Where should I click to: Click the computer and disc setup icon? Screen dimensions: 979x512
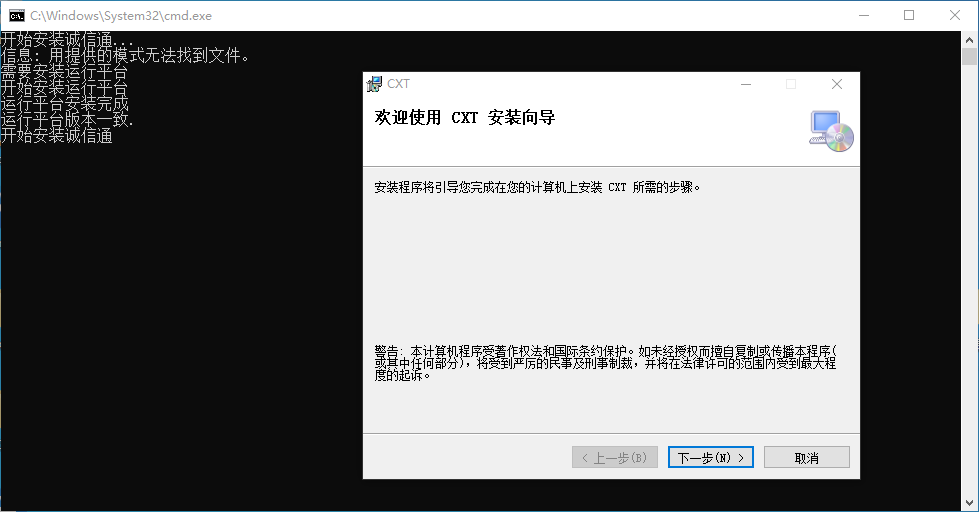[x=831, y=131]
